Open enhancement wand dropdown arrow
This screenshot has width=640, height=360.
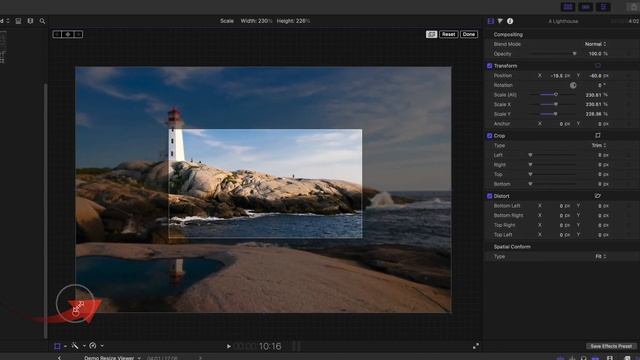point(84,346)
